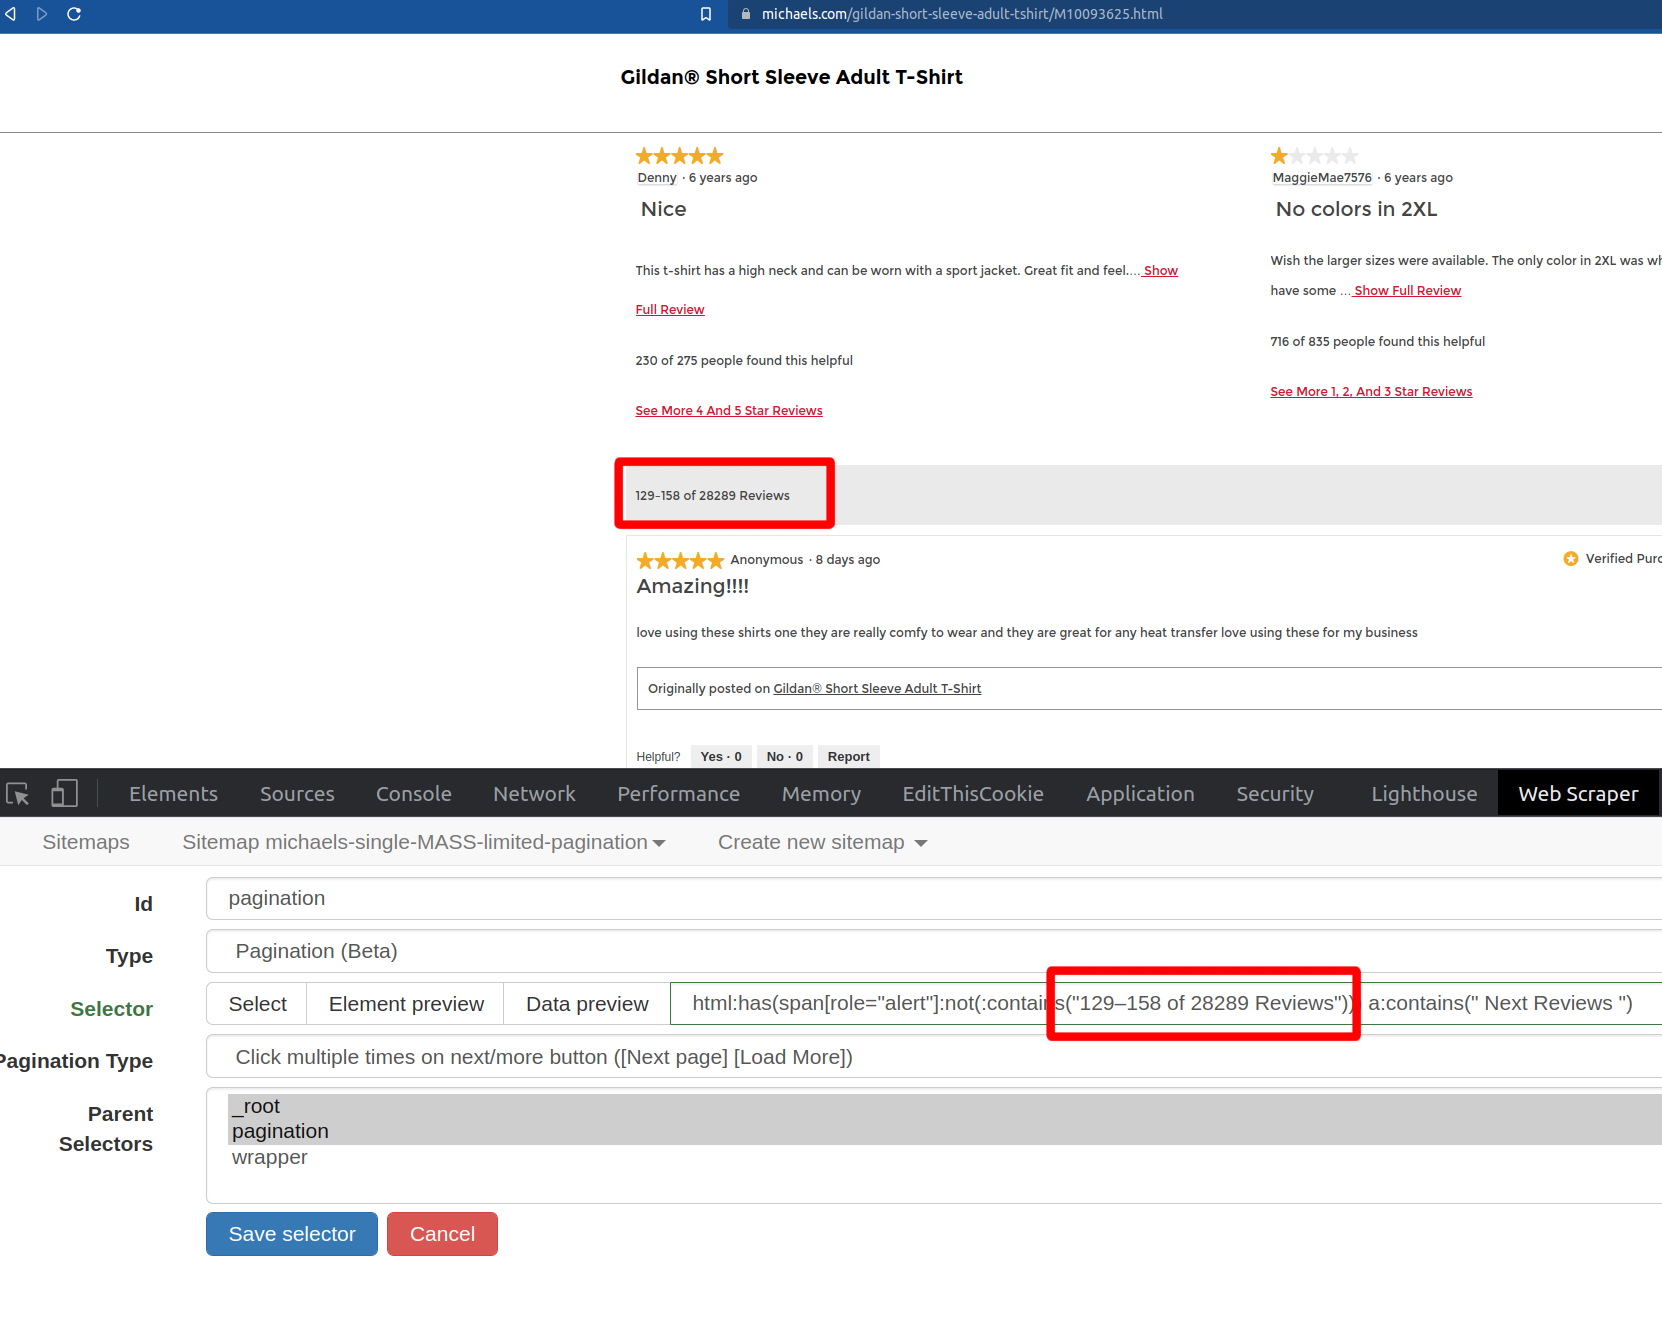Reload the page with refresh icon
This screenshot has width=1662, height=1335.
(x=74, y=14)
